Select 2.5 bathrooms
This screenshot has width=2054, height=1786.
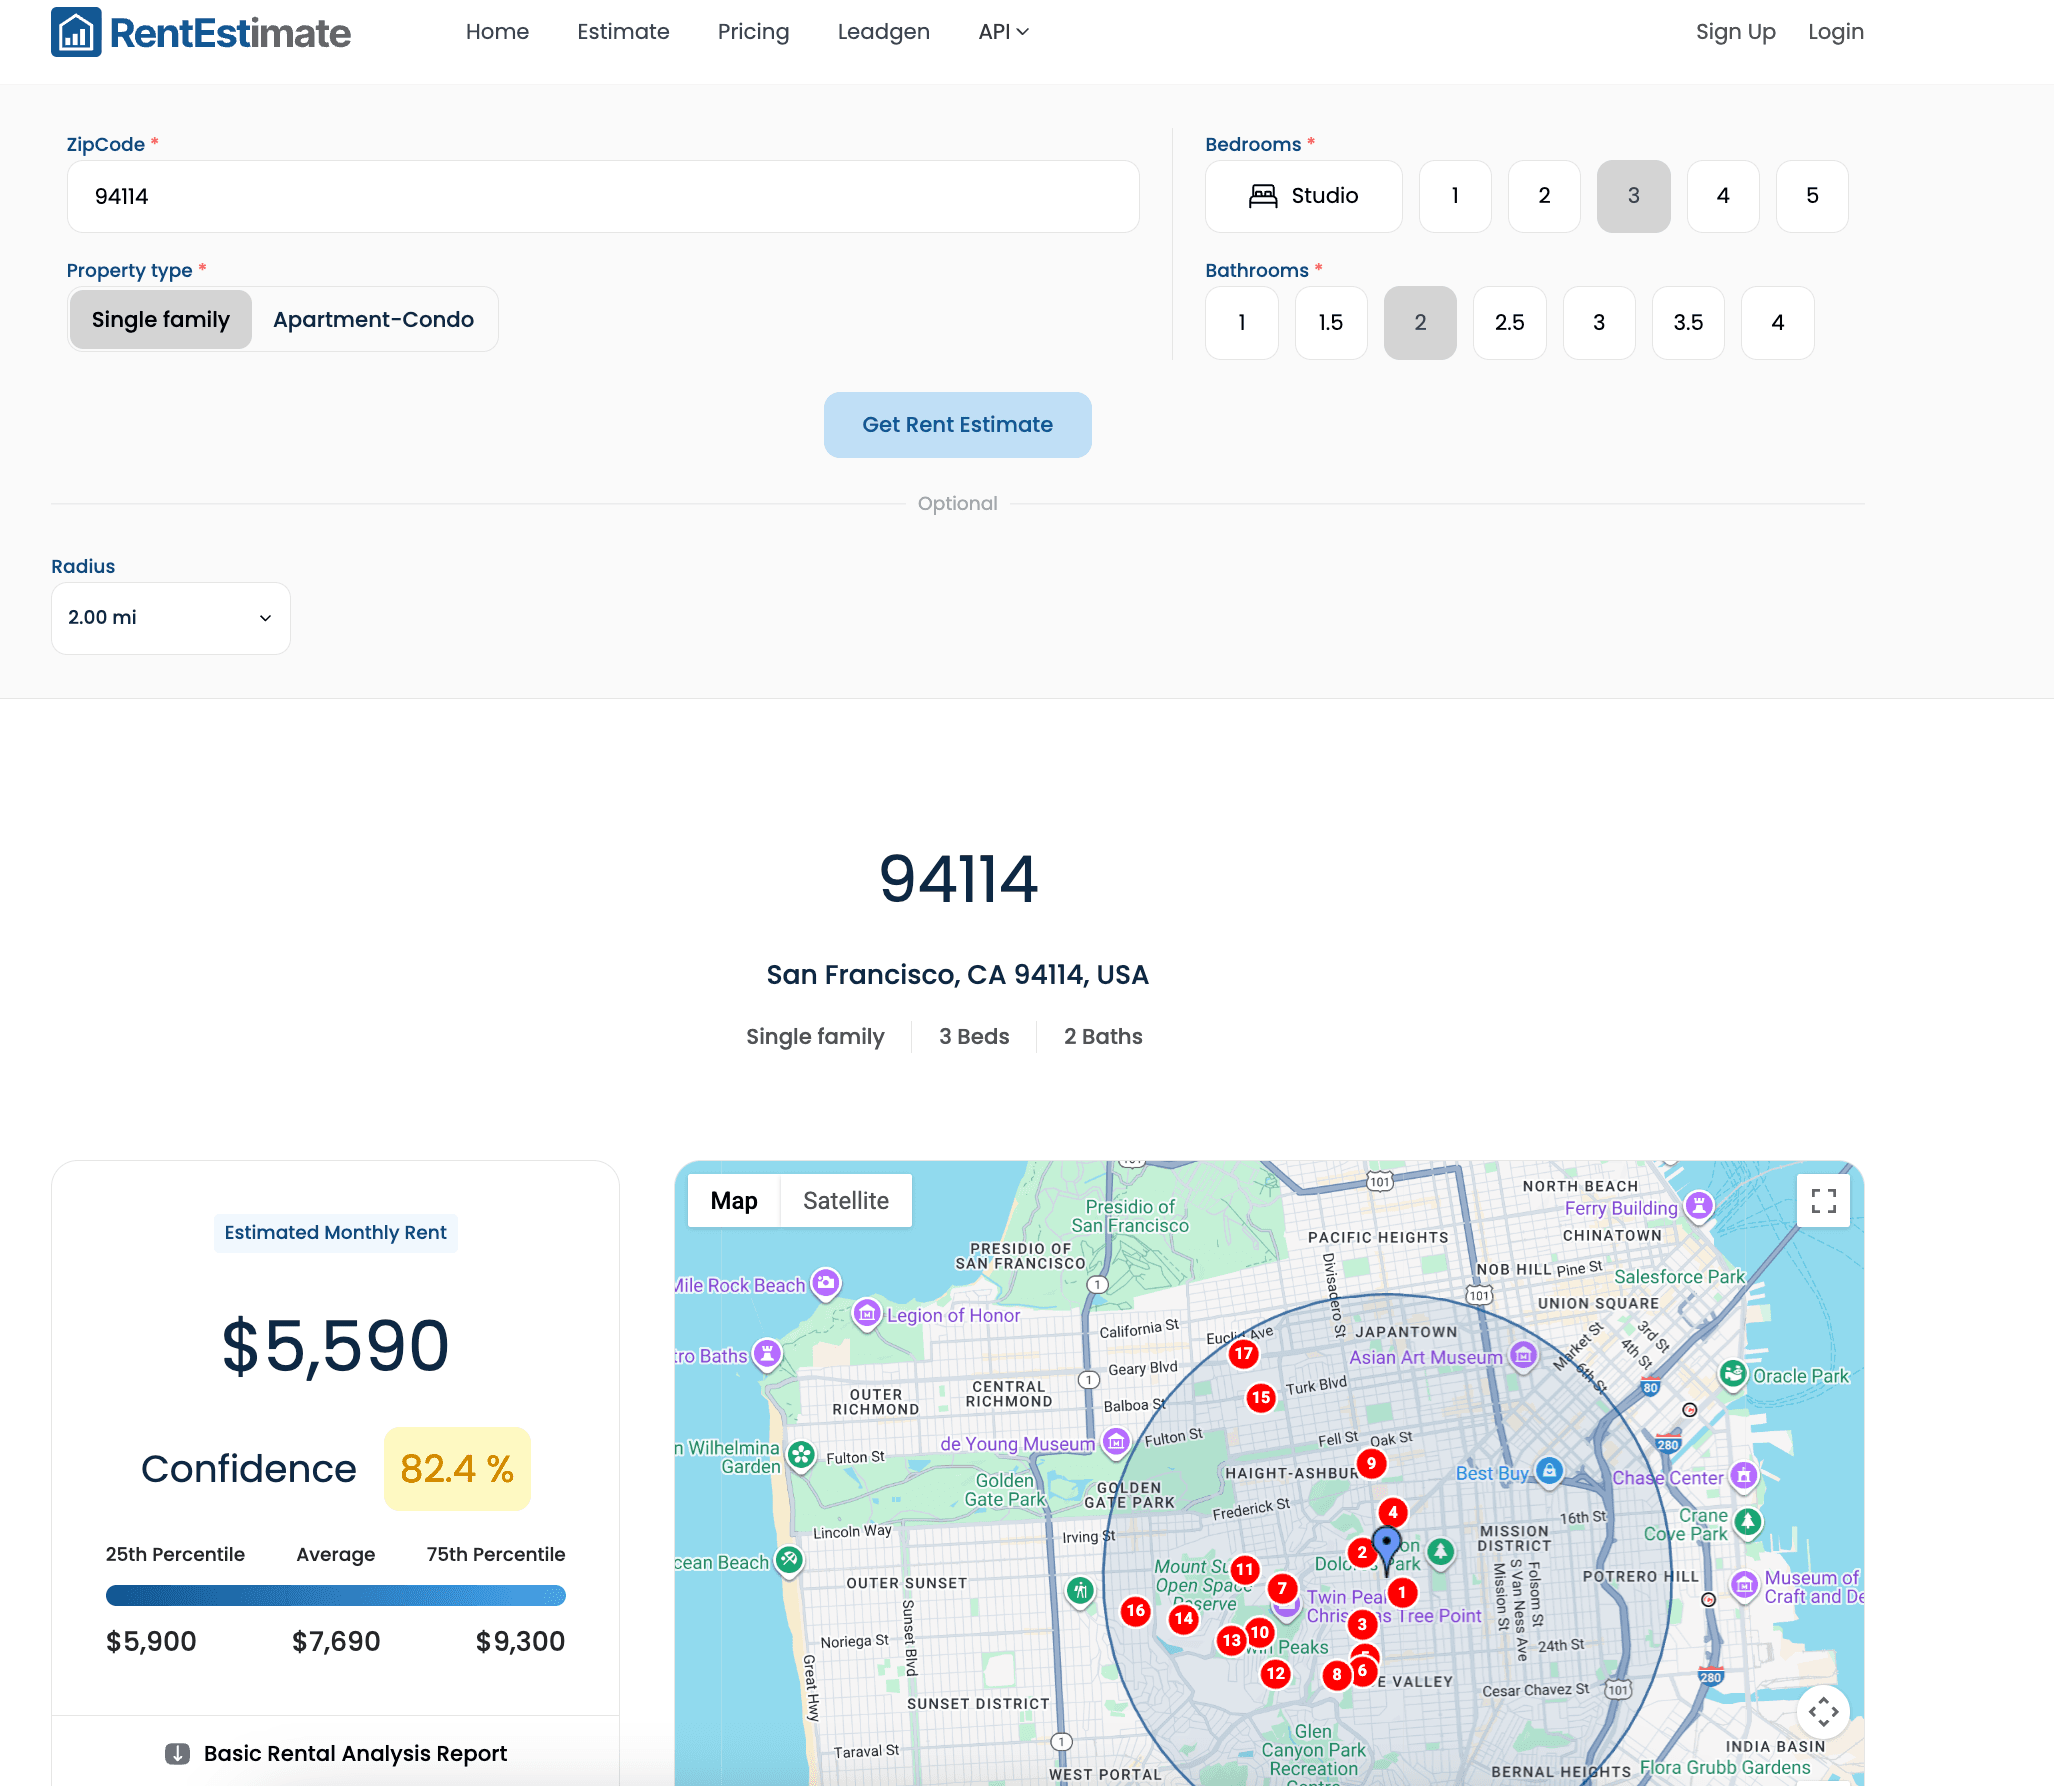[x=1509, y=322]
